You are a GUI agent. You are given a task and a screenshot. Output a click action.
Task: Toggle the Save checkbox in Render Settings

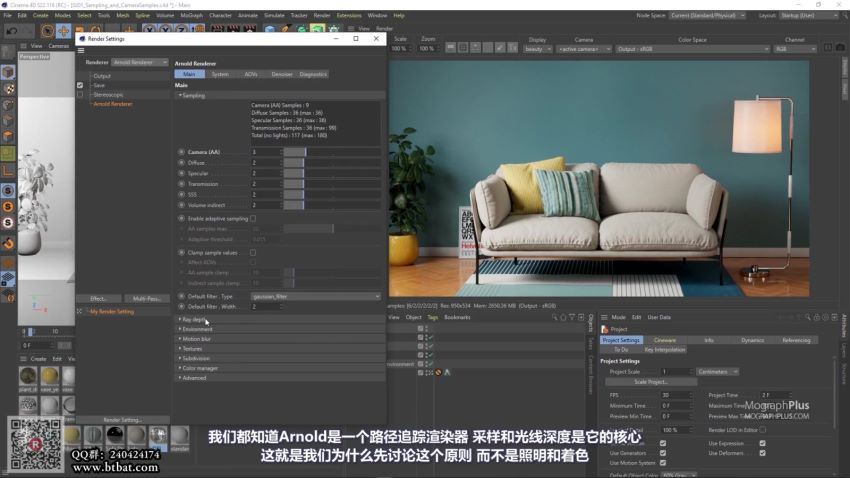(x=80, y=85)
